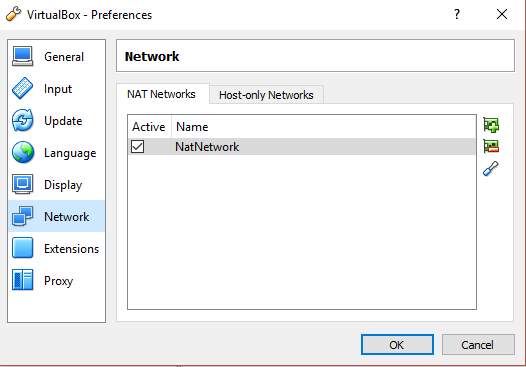Open Display preferences screen icon
Screen dimensions: 526x367
point(22,184)
